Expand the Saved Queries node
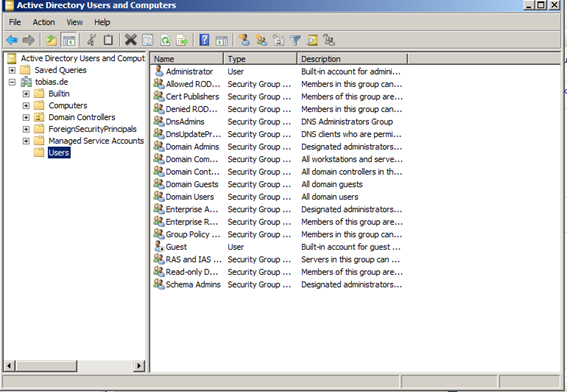Viewport: 567px width, 392px height. [x=12, y=70]
